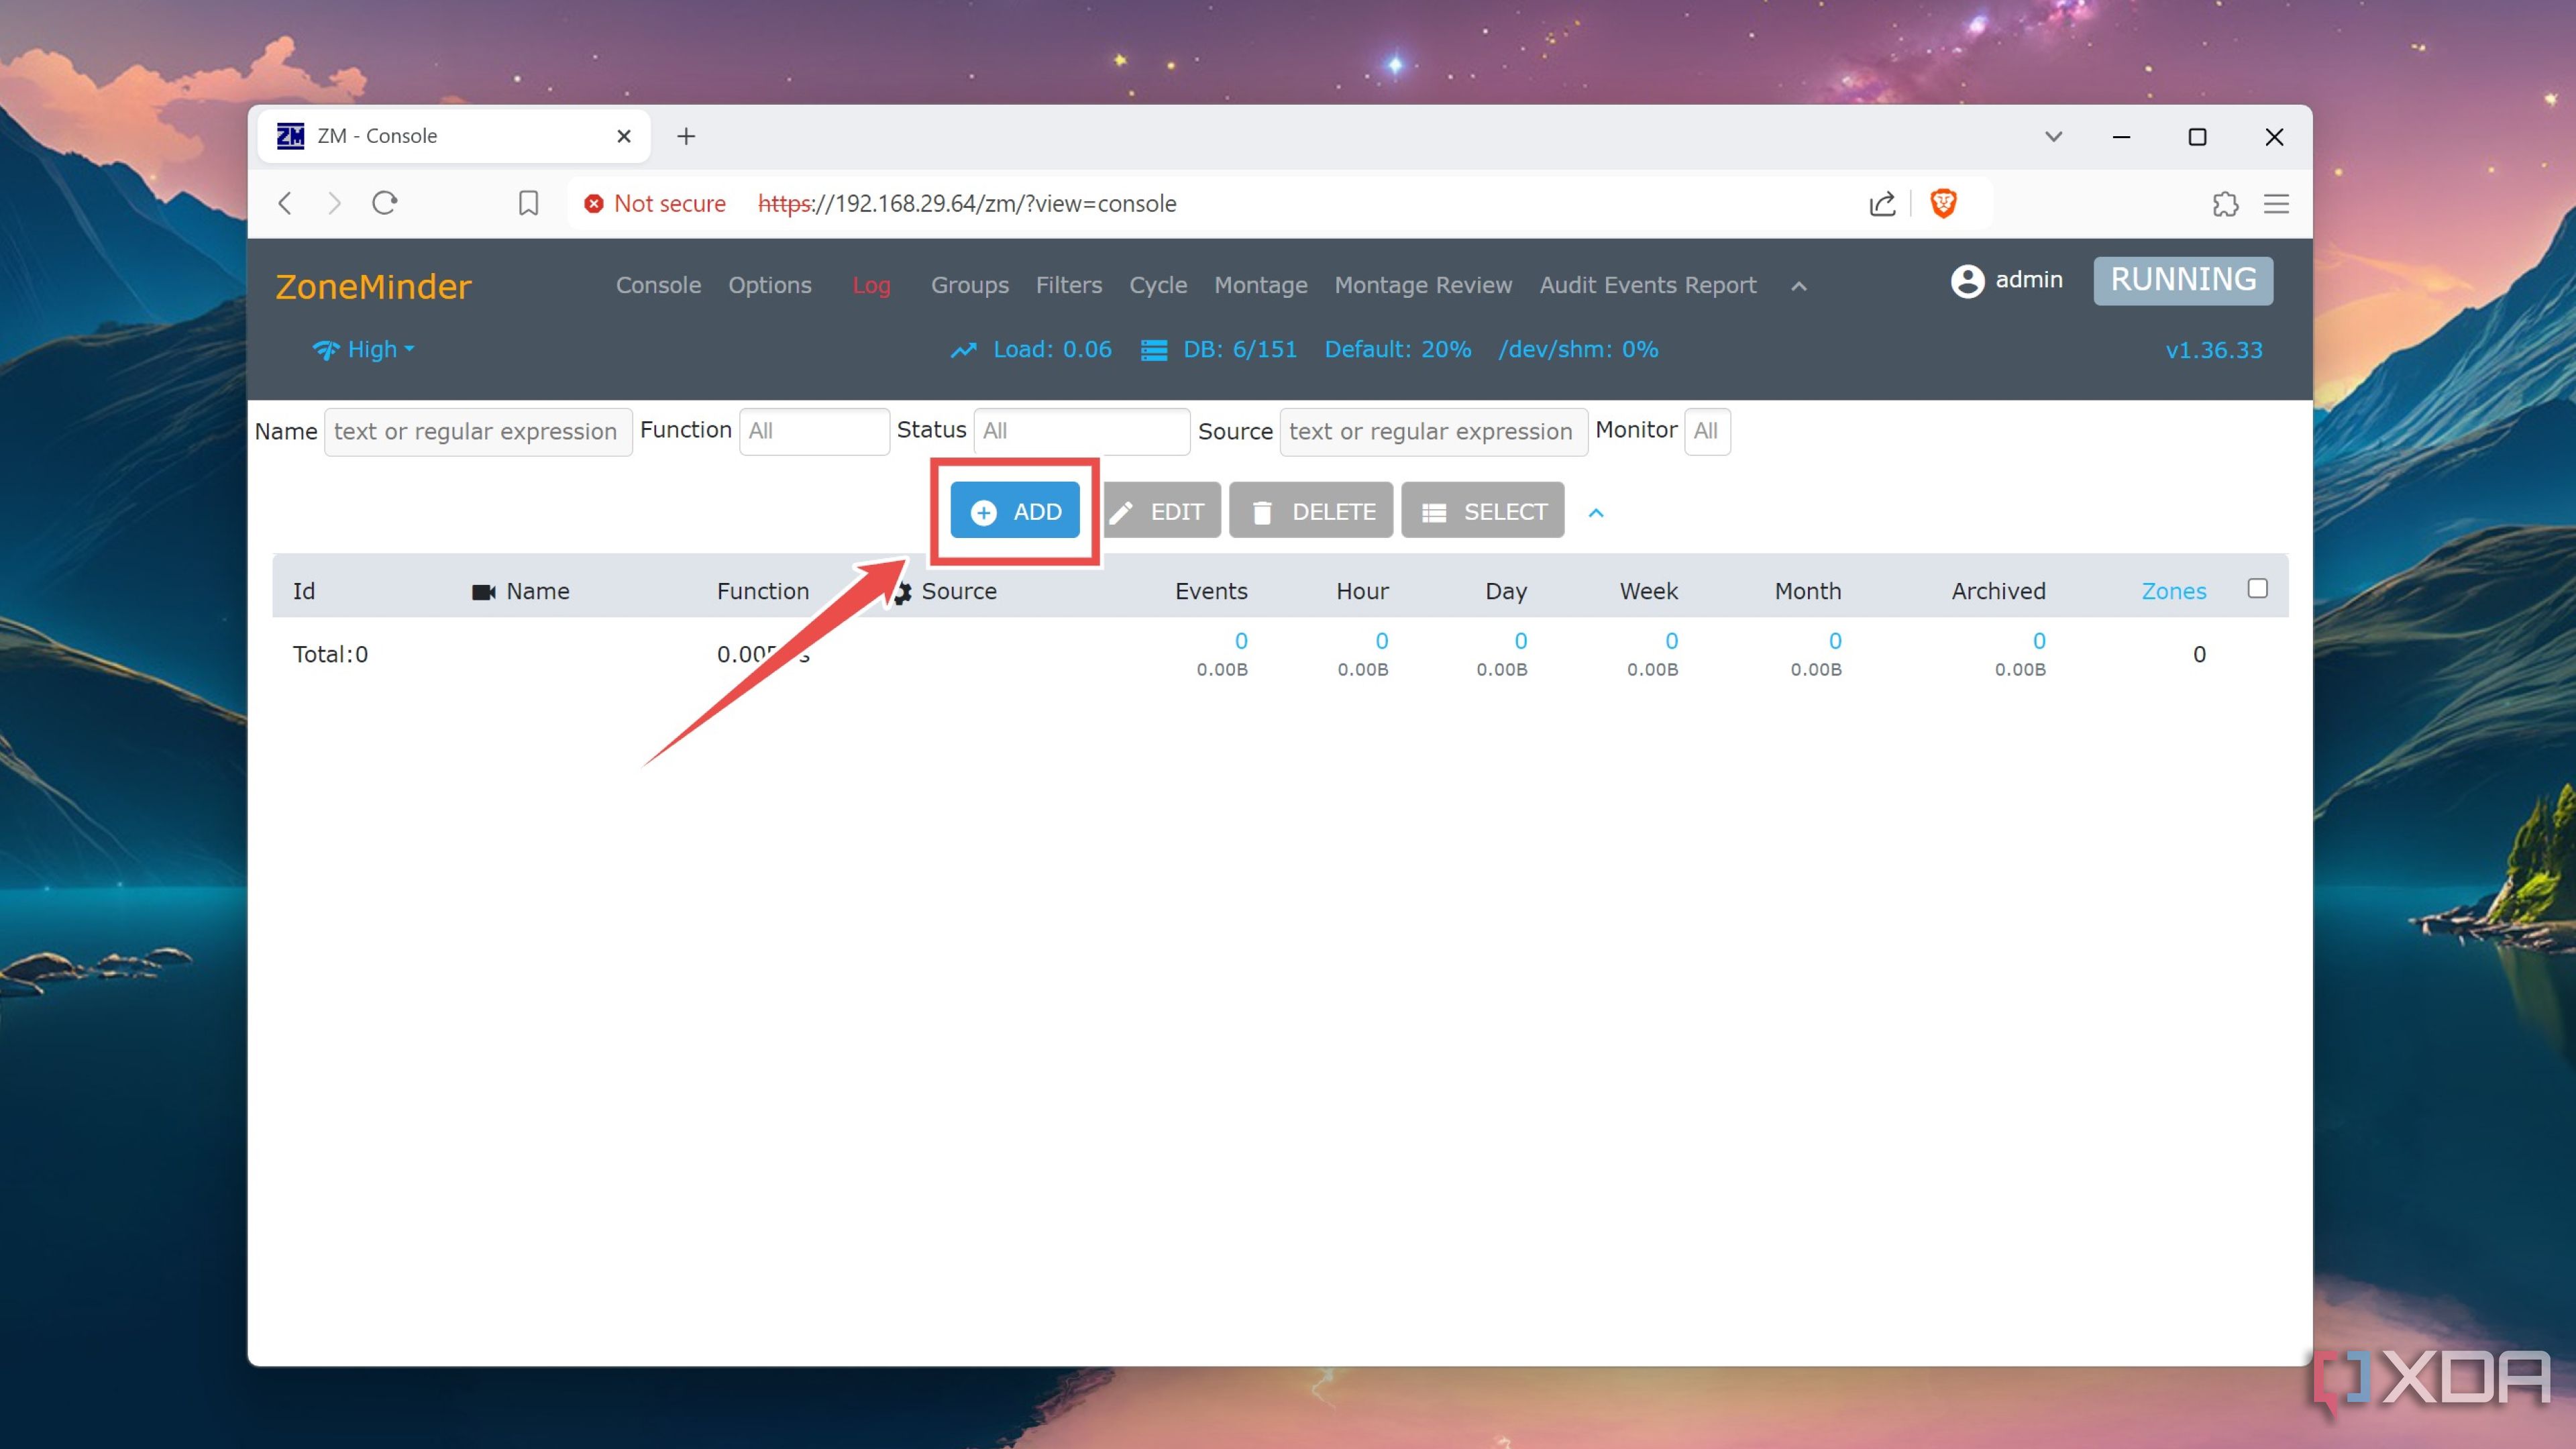Open the Brave Shields lion icon
Screen dimensions: 2576x1449
tap(1944, 203)
